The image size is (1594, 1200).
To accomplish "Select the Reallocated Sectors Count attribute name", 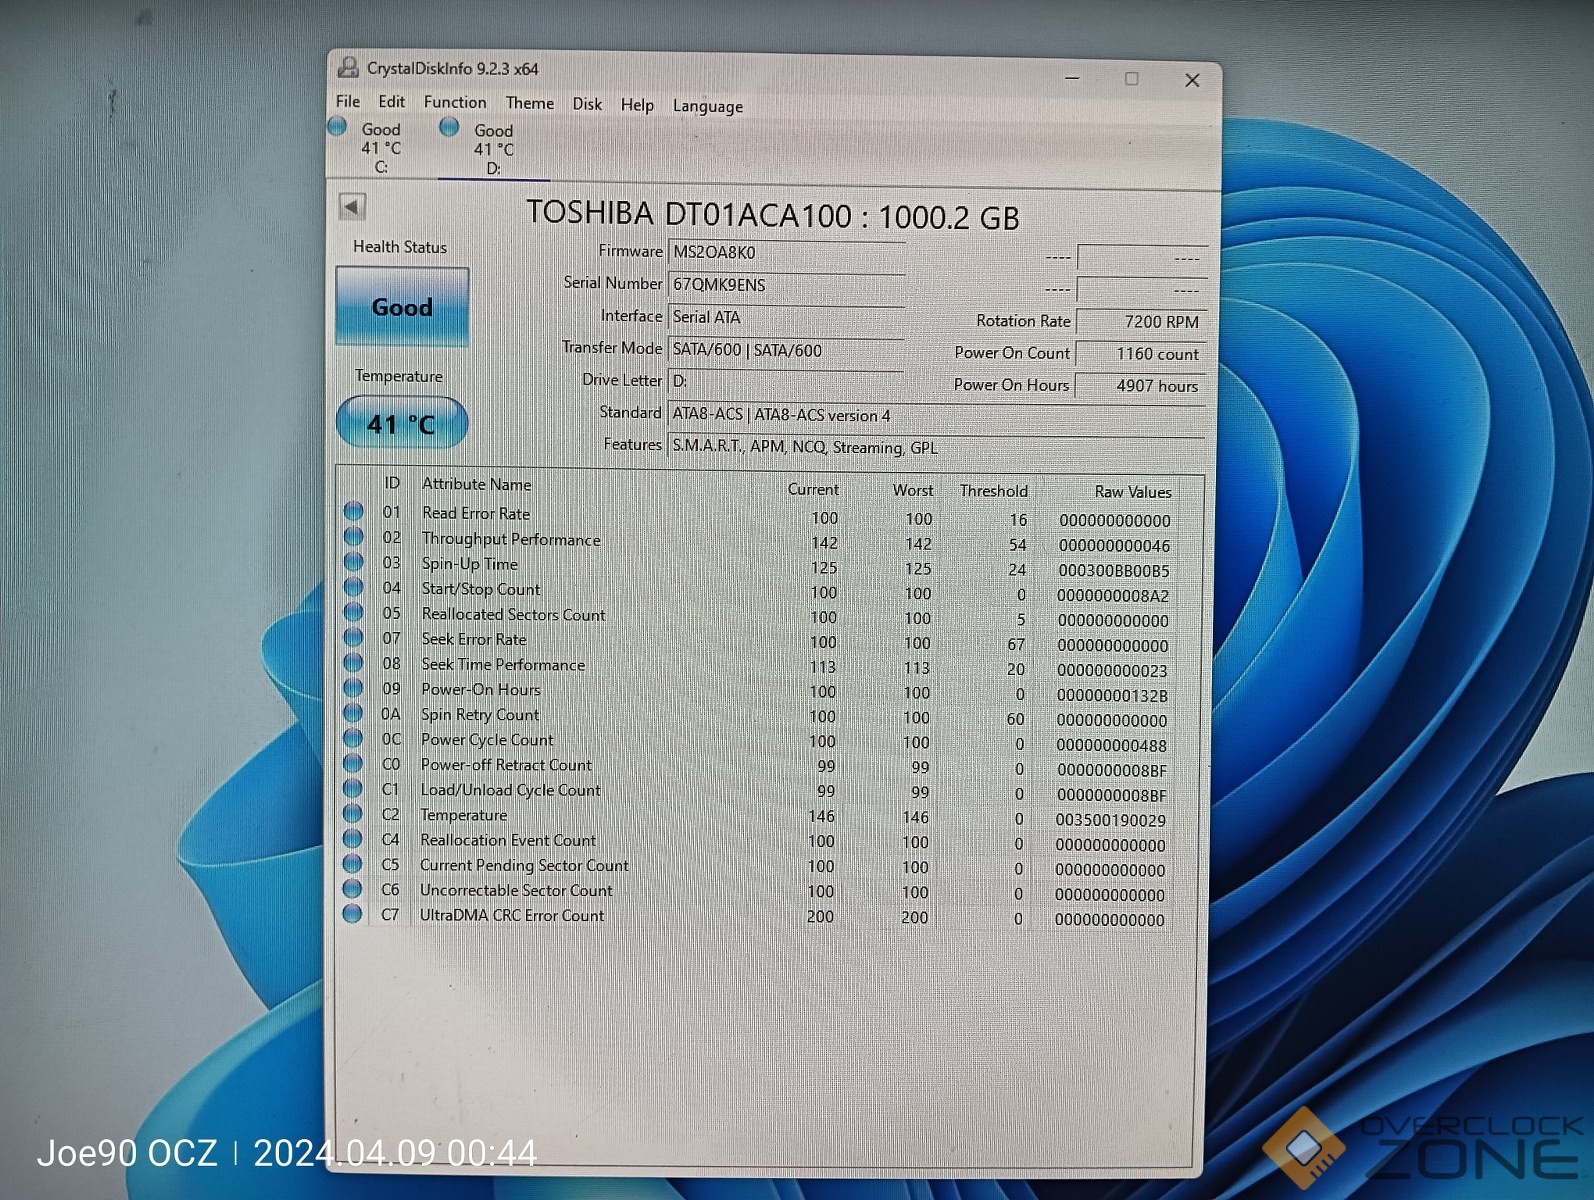I will coord(513,614).
